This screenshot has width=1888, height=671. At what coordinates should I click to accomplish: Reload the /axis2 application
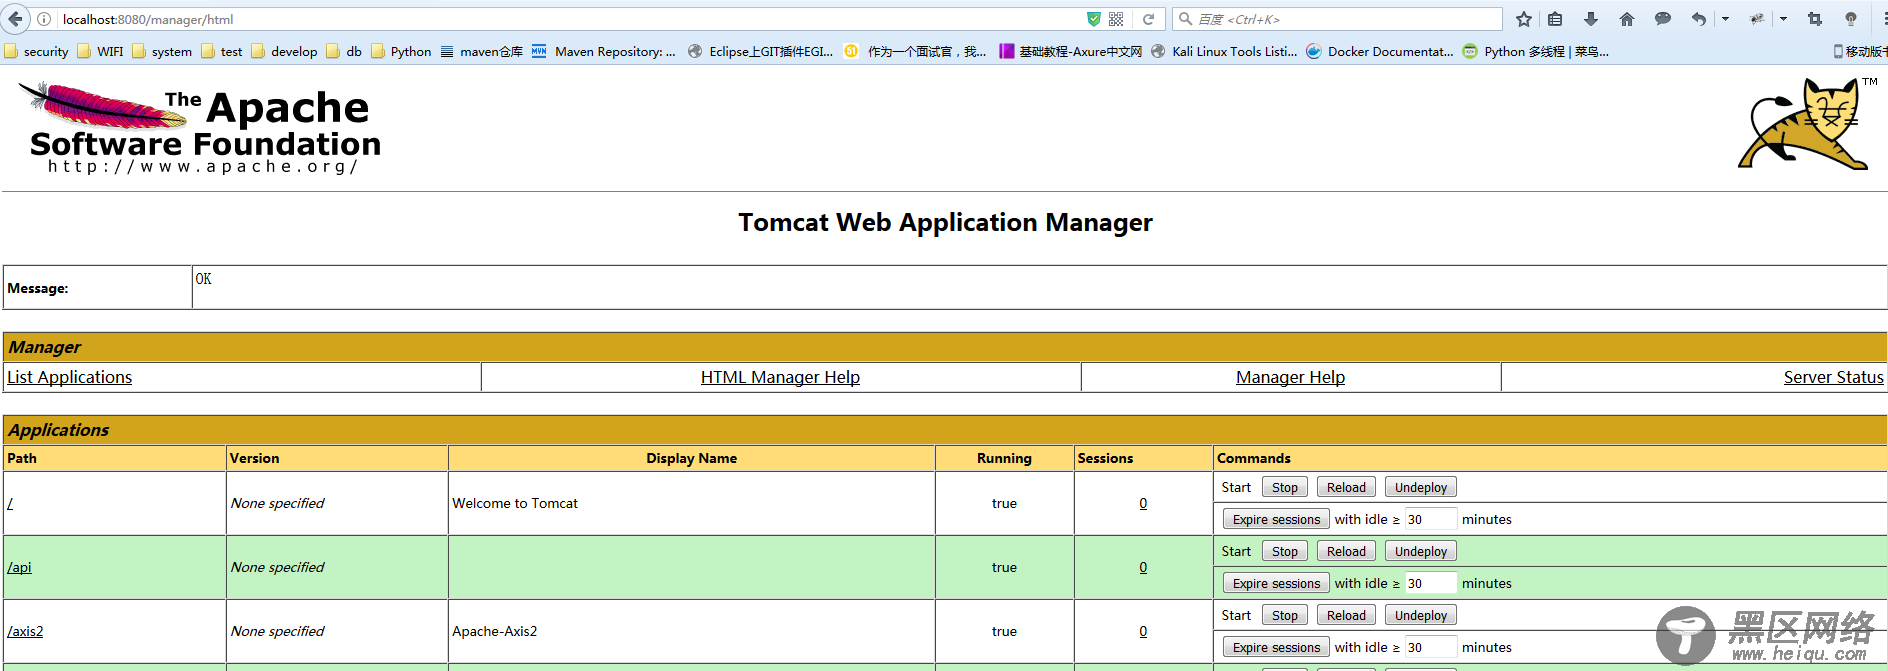1346,615
